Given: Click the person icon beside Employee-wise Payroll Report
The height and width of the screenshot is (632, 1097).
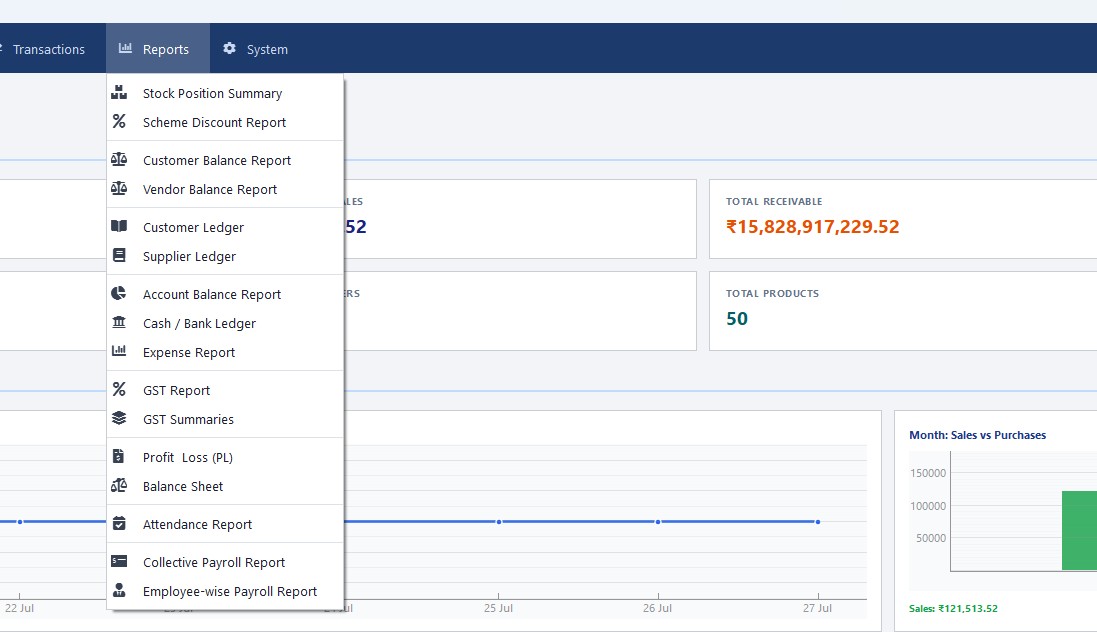Looking at the screenshot, I should point(119,590).
